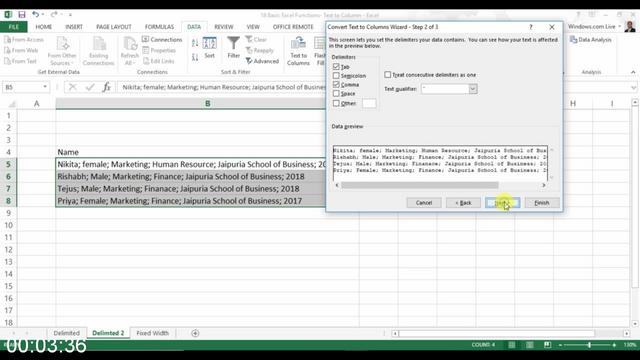Viewport: 640px width, 360px height.
Task: Click the Properties button in ribbon
Action: (x=159, y=50)
